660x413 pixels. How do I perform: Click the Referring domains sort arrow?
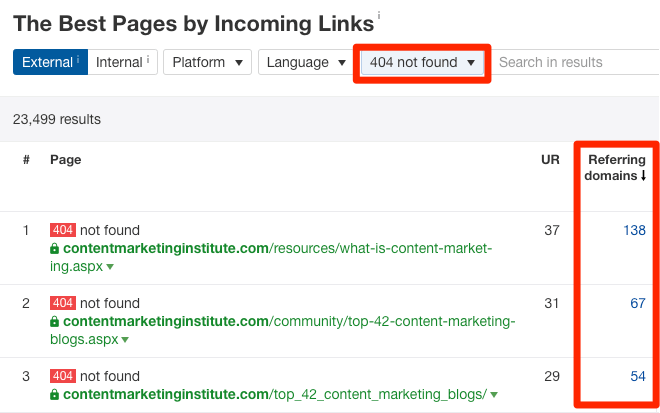coord(643,176)
